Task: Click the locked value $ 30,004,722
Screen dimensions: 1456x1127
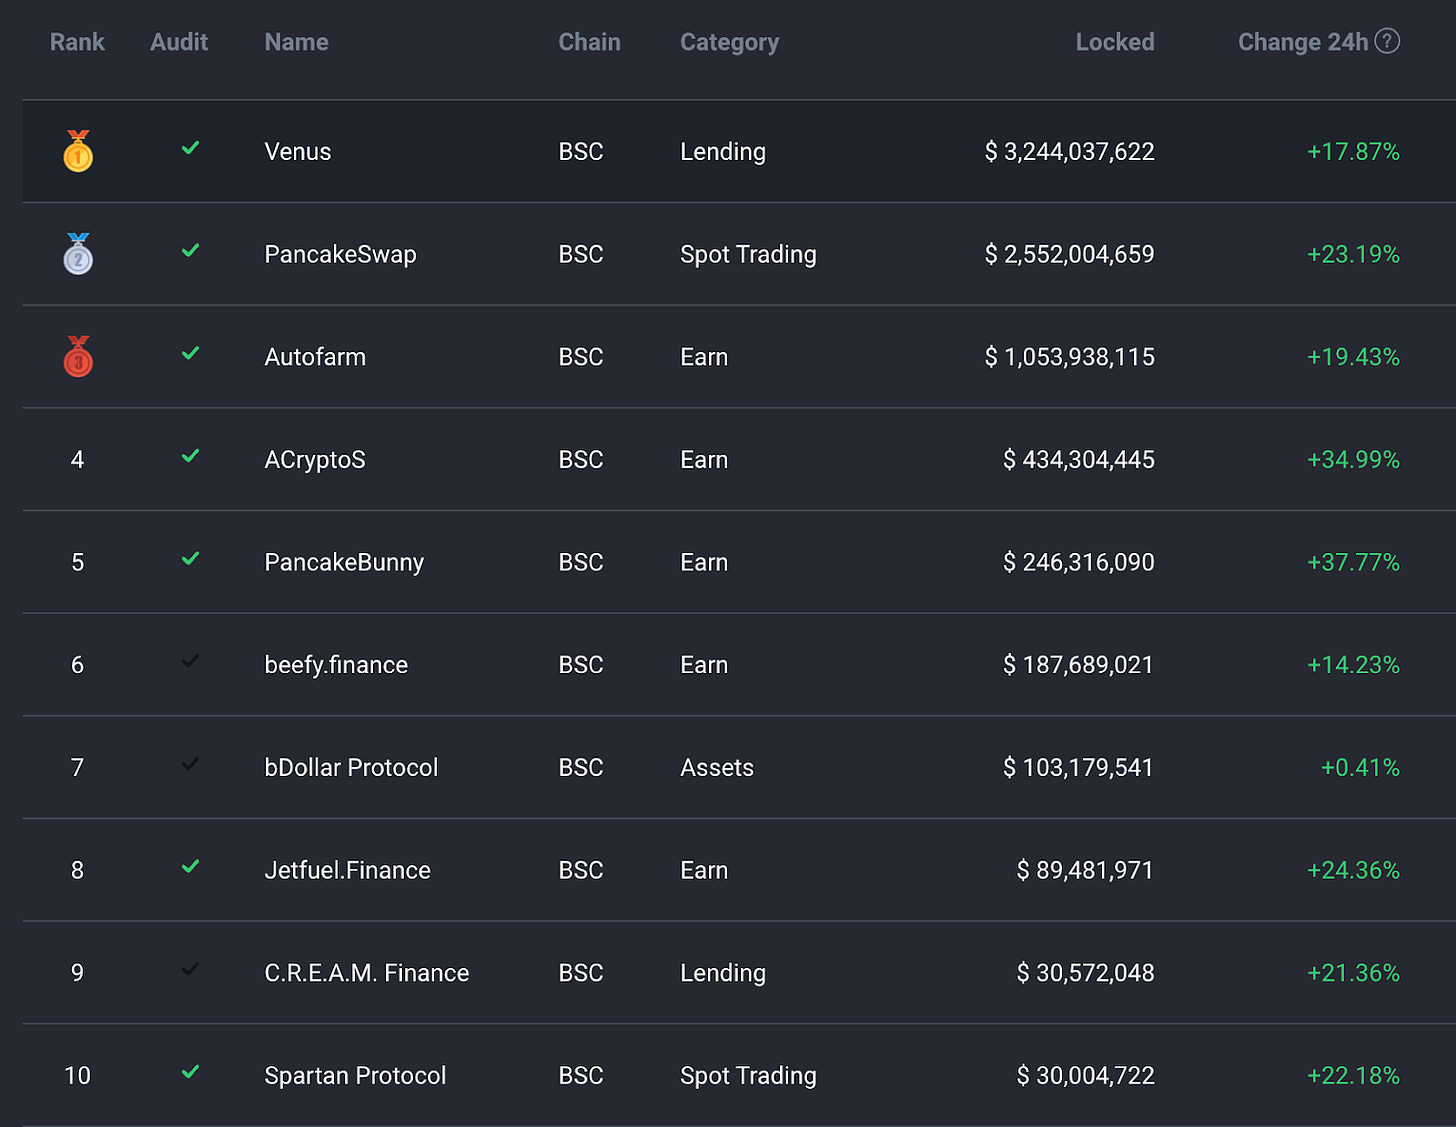Action: [x=1085, y=1076]
